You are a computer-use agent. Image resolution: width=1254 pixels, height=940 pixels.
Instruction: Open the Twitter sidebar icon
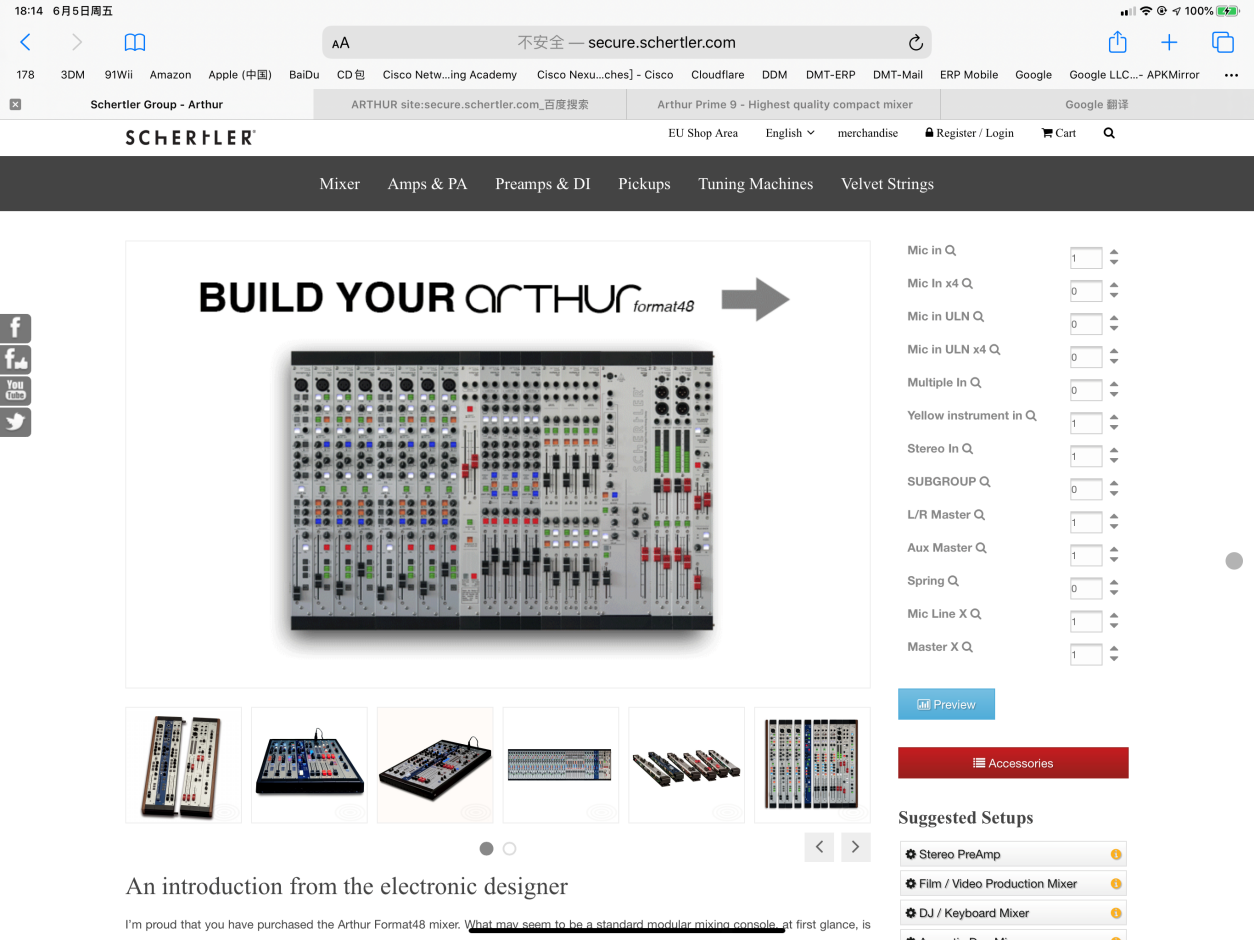[15, 422]
